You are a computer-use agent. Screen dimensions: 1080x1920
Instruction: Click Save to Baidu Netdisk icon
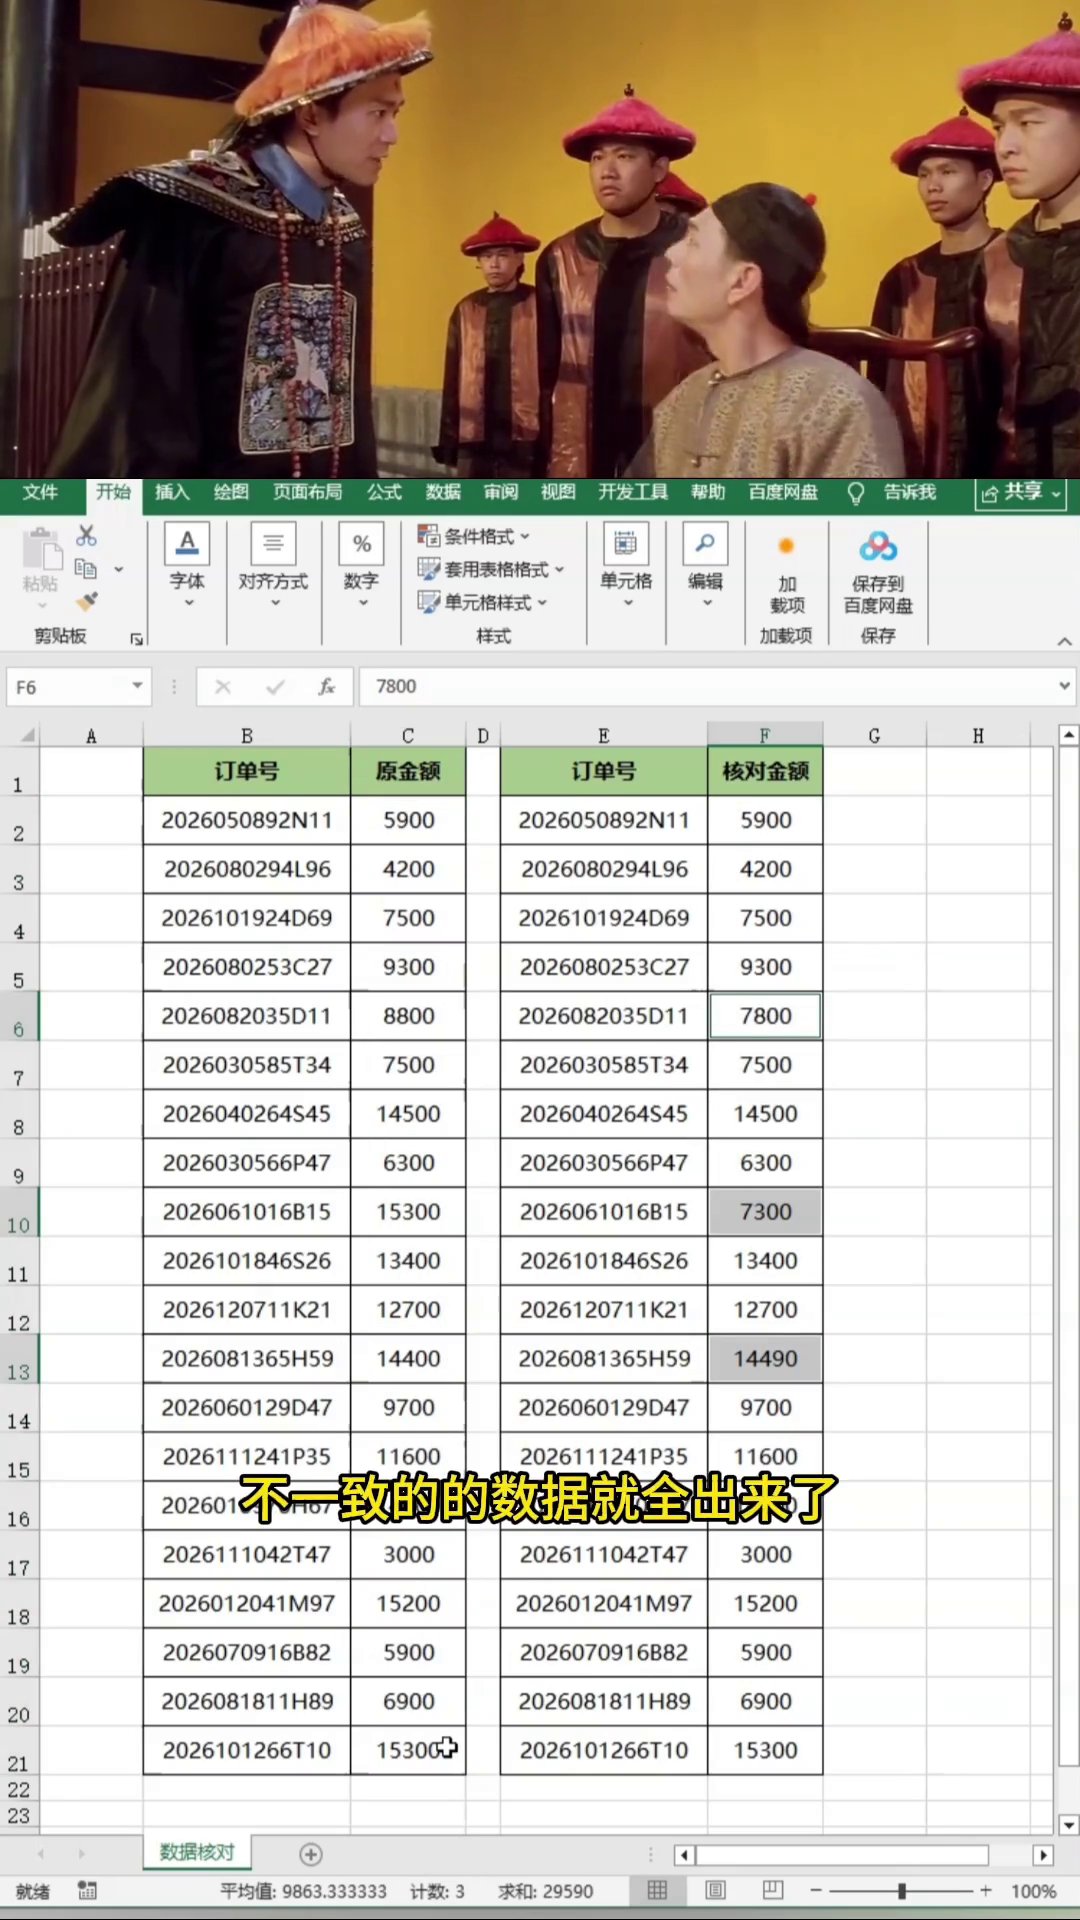coord(878,547)
